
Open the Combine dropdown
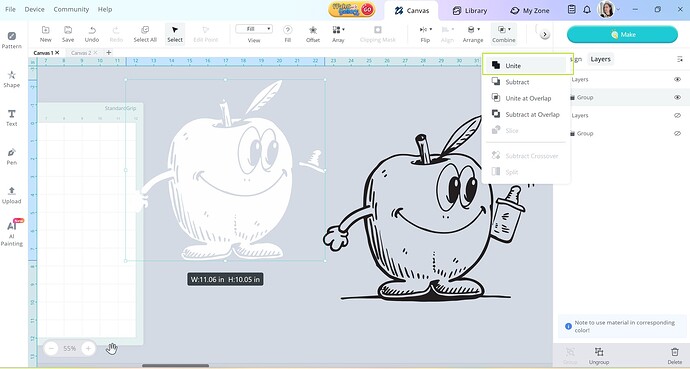[504, 34]
